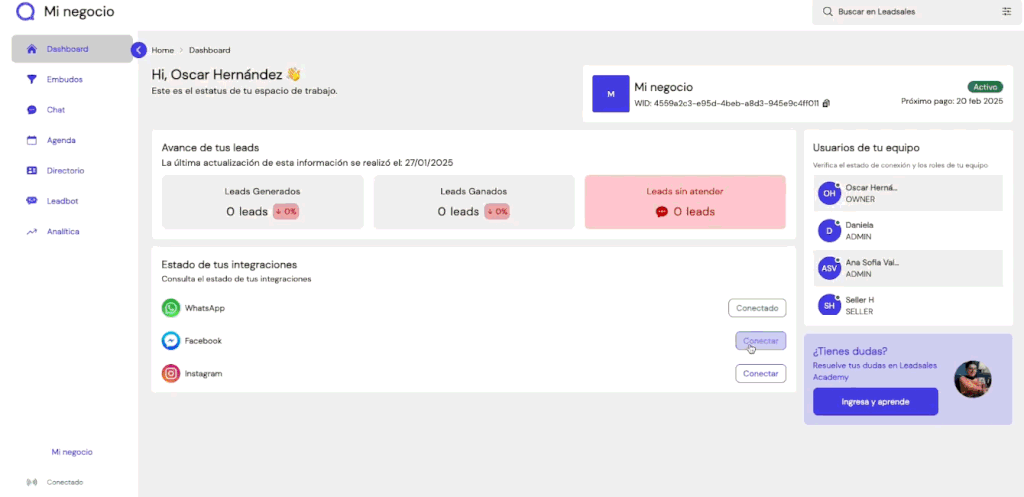Click the Facebook Messenger integration icon

pos(171,341)
